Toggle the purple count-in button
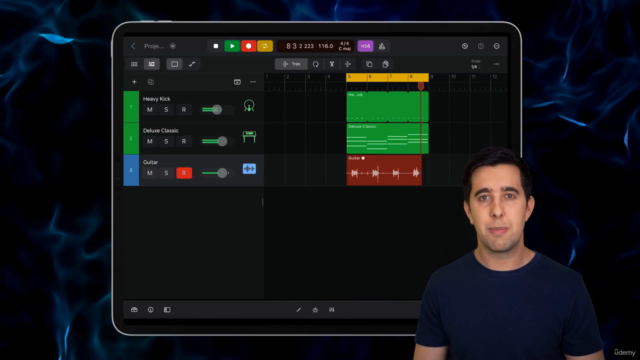The image size is (640, 360). point(365,46)
